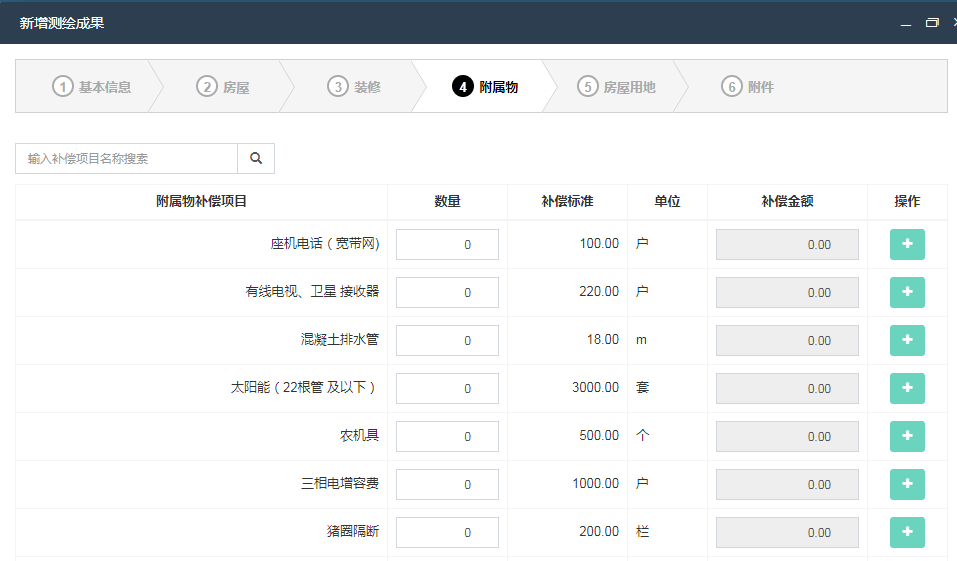Click the unit m for 混凝土排水管
The image size is (957, 561).
(x=641, y=340)
